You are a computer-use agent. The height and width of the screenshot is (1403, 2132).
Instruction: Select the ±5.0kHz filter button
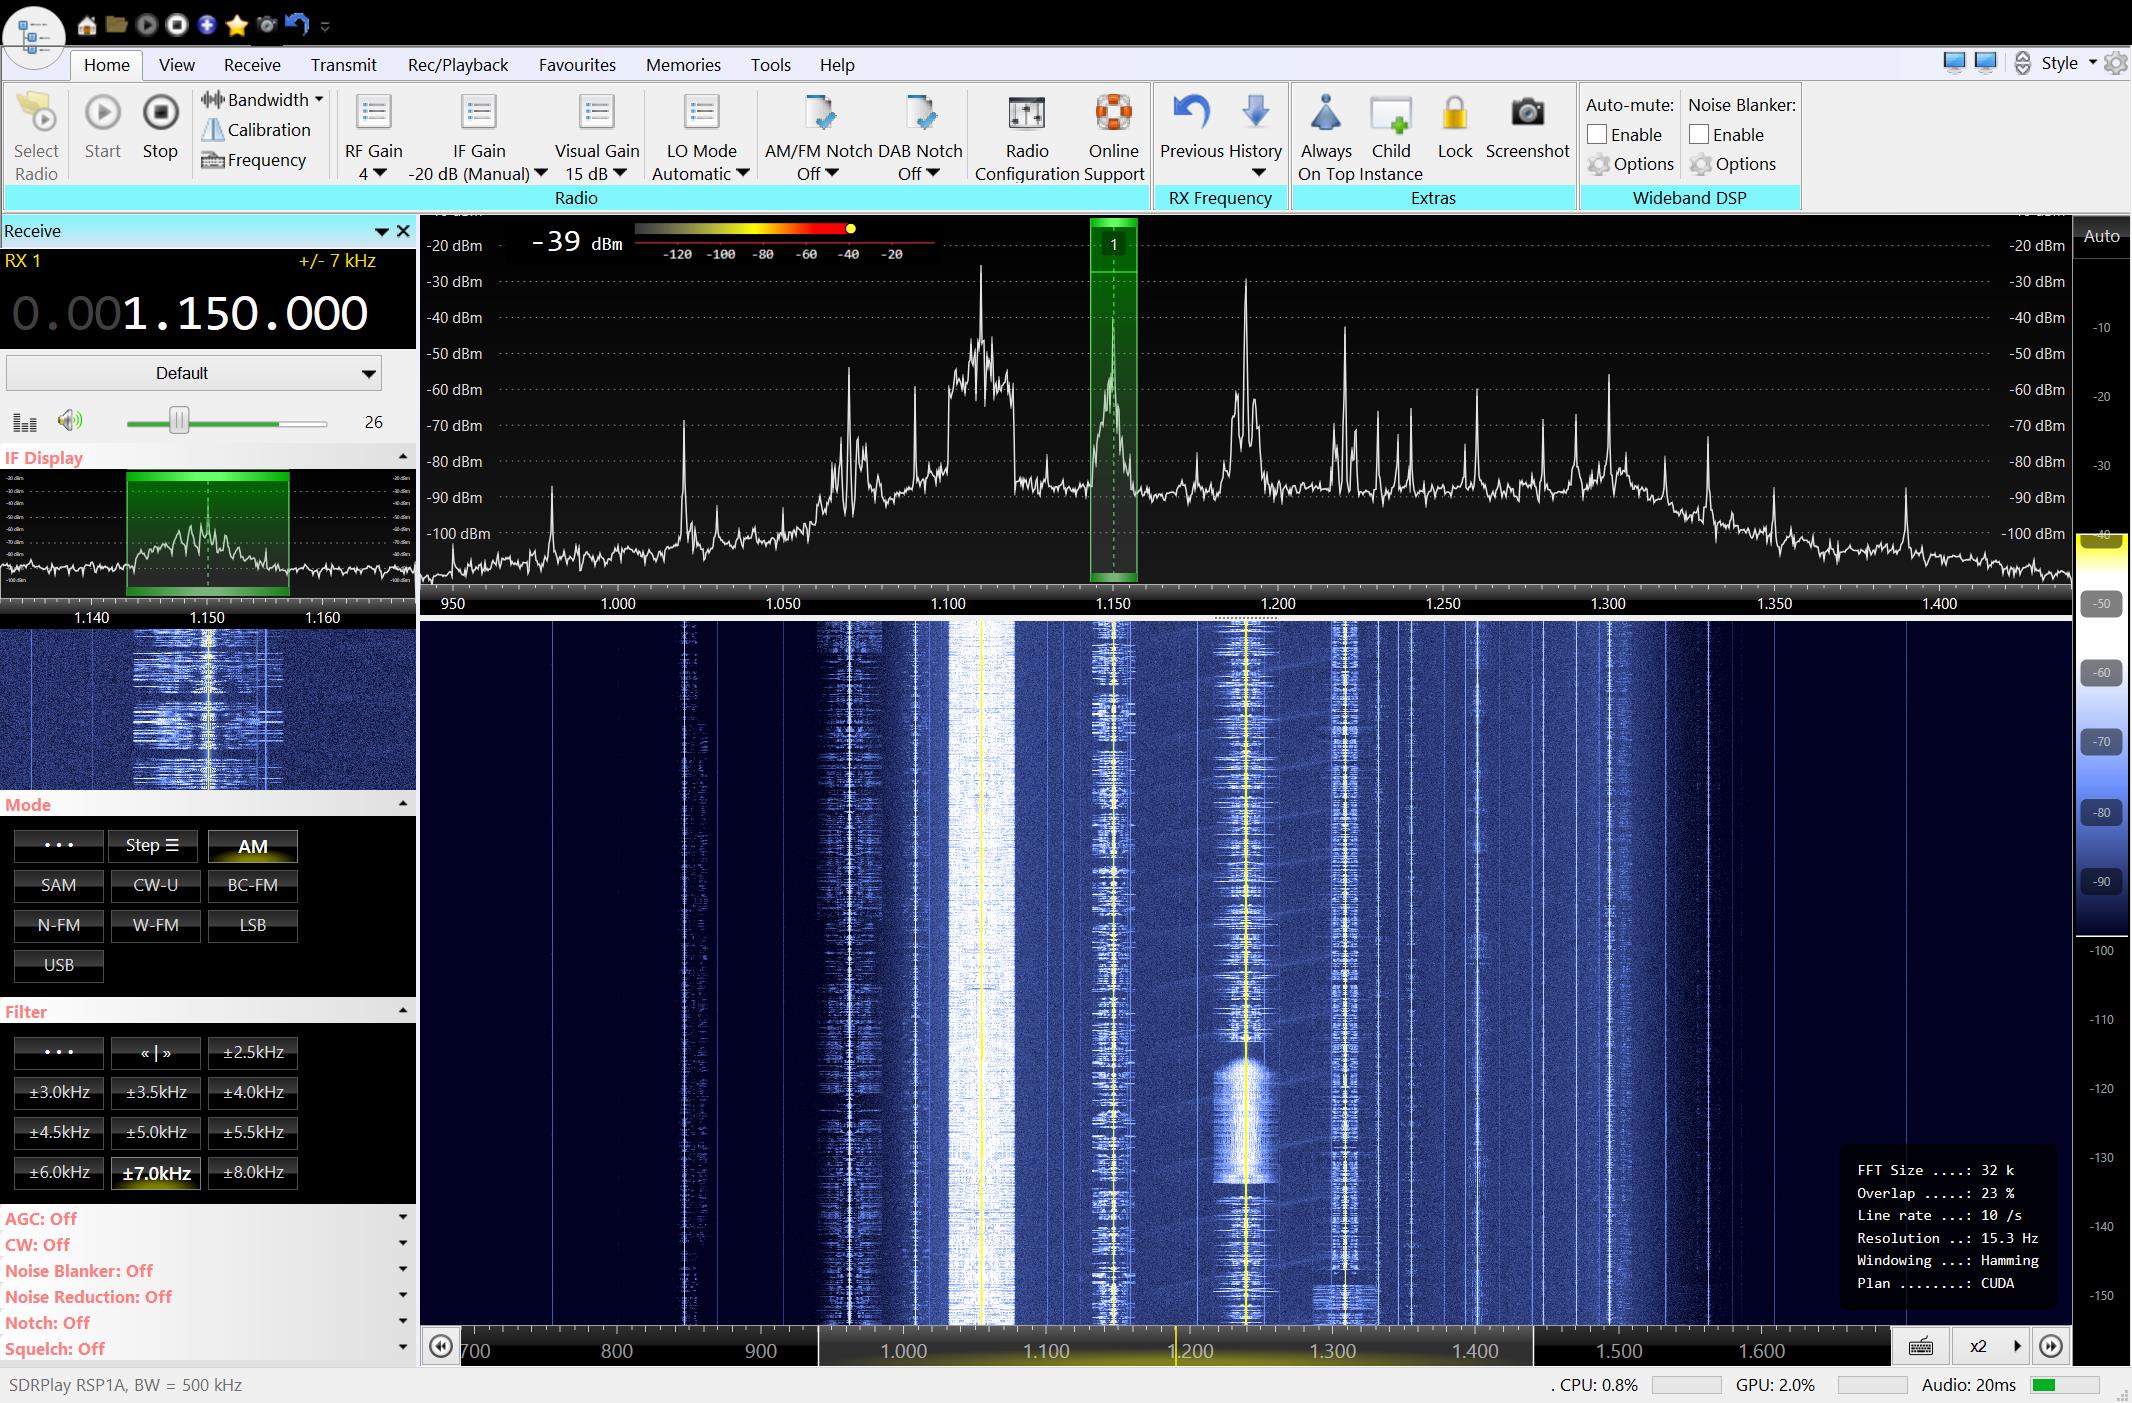pos(156,1132)
